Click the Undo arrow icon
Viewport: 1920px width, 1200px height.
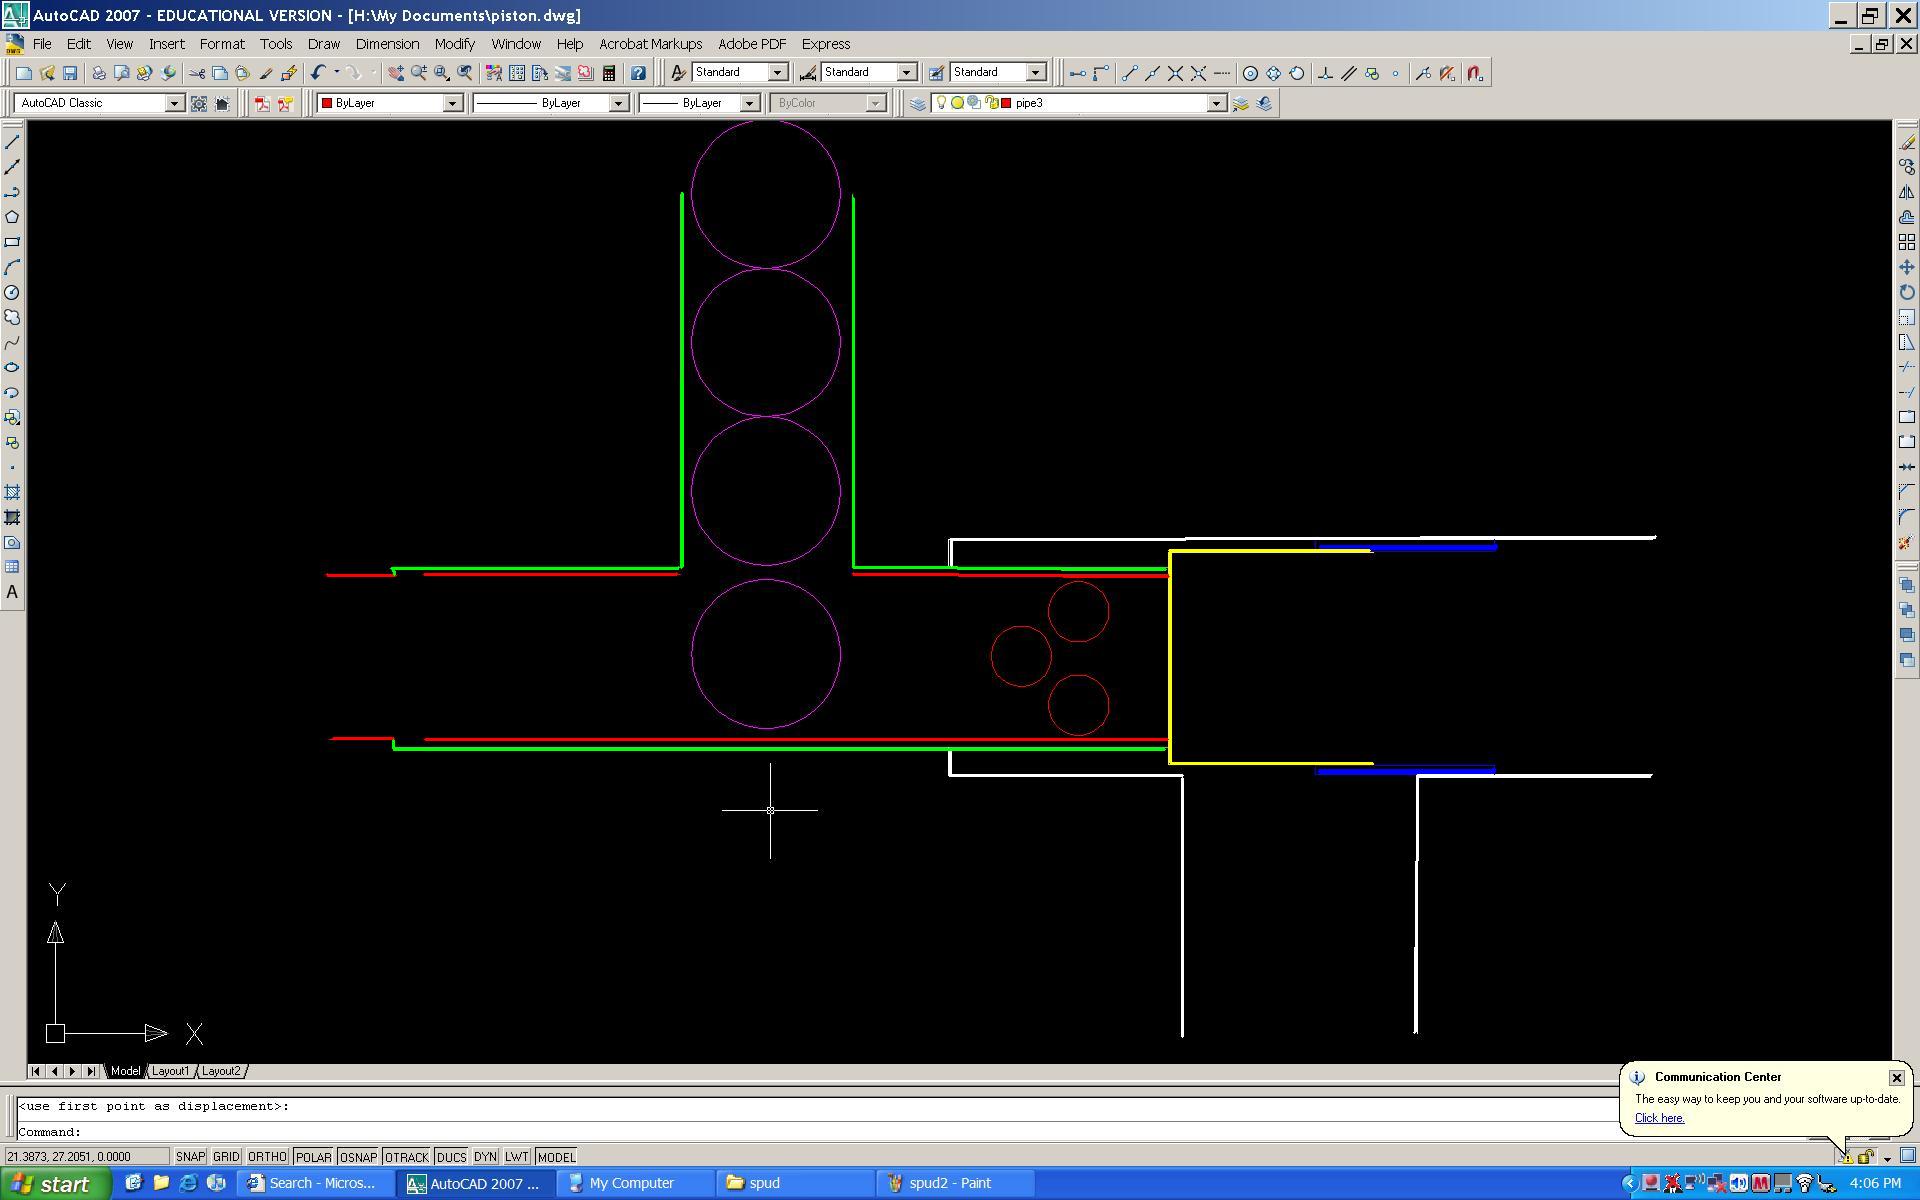317,73
